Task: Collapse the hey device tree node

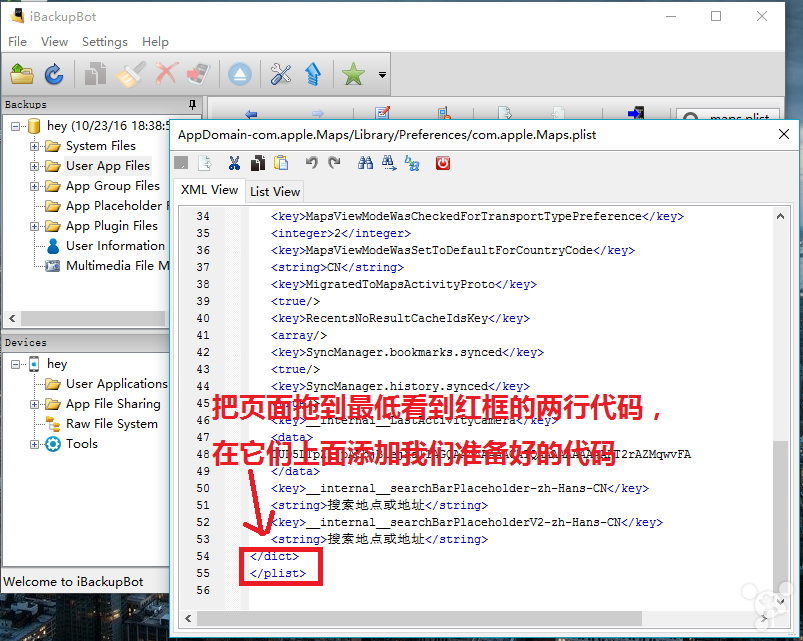Action: click(x=15, y=364)
